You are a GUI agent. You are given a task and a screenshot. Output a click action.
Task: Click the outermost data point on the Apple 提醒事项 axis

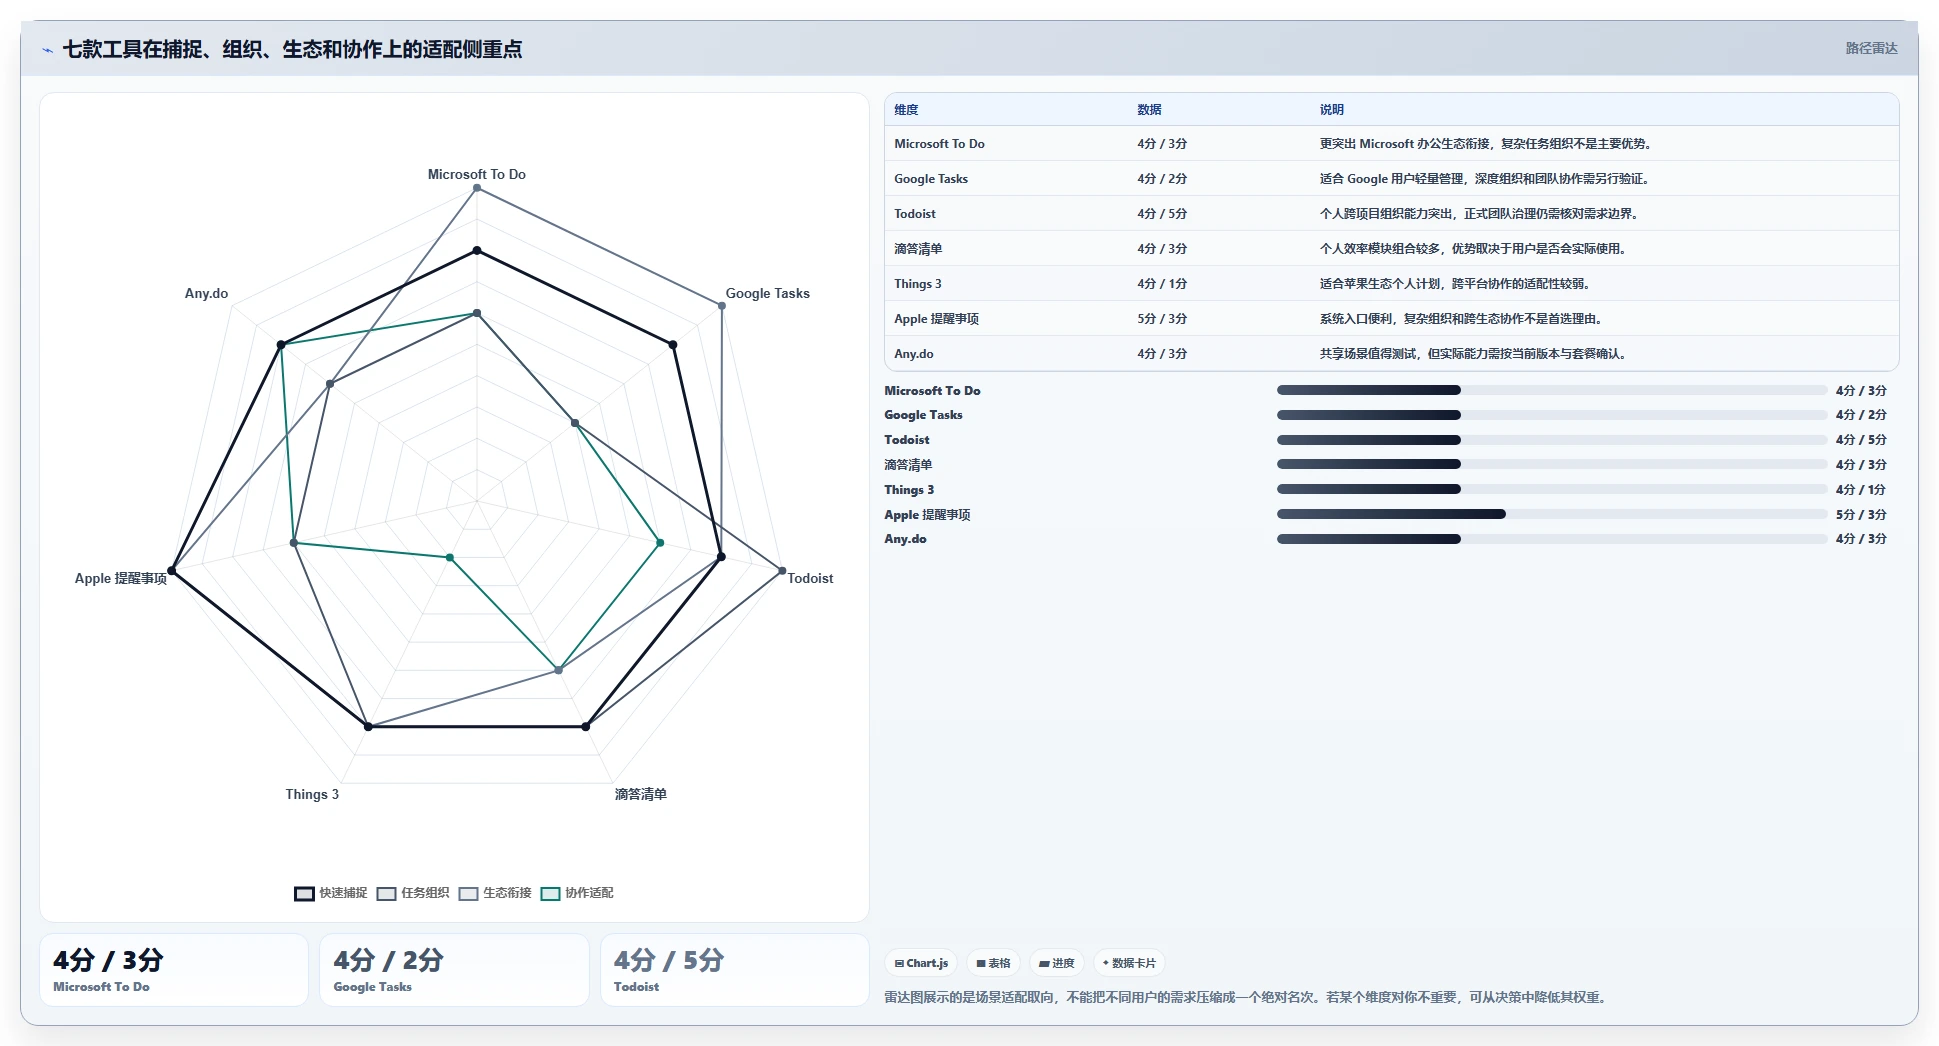coord(172,571)
